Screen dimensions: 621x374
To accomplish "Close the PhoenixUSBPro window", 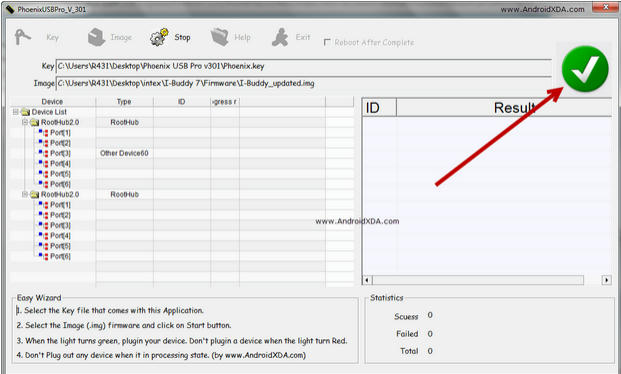I will pos(606,8).
